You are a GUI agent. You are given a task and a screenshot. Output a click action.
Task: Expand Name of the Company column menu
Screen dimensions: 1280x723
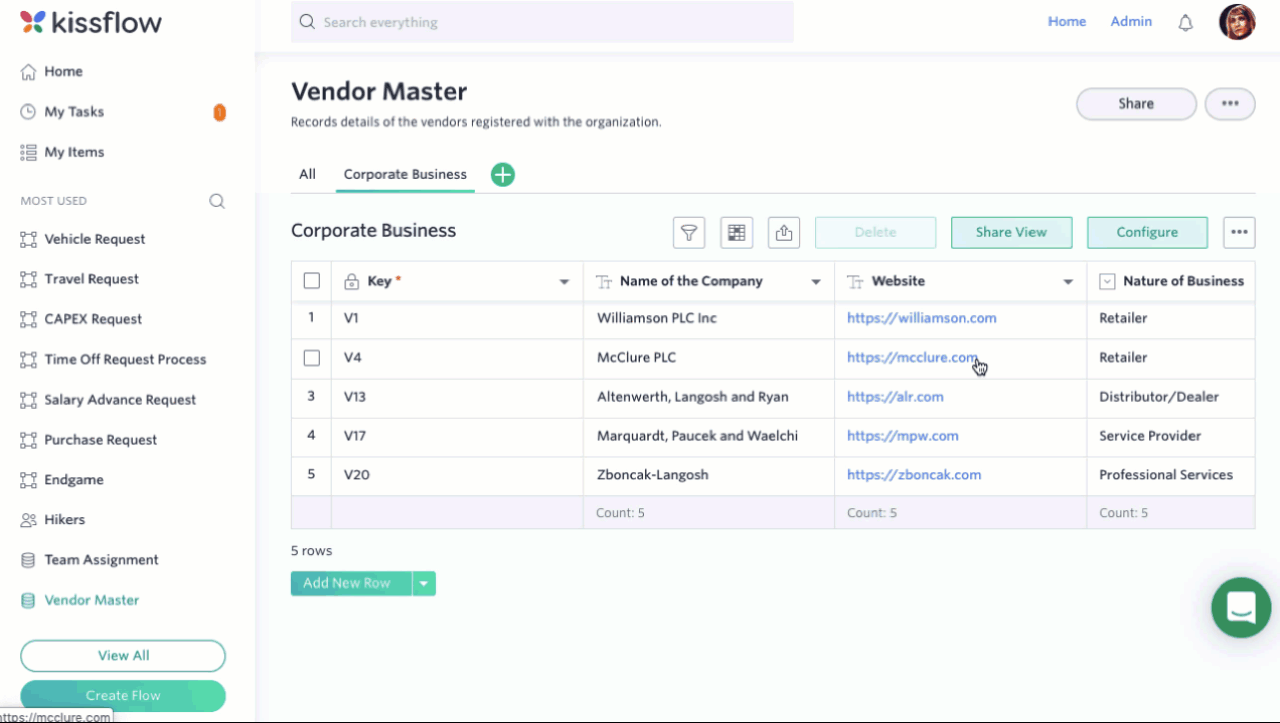(816, 282)
